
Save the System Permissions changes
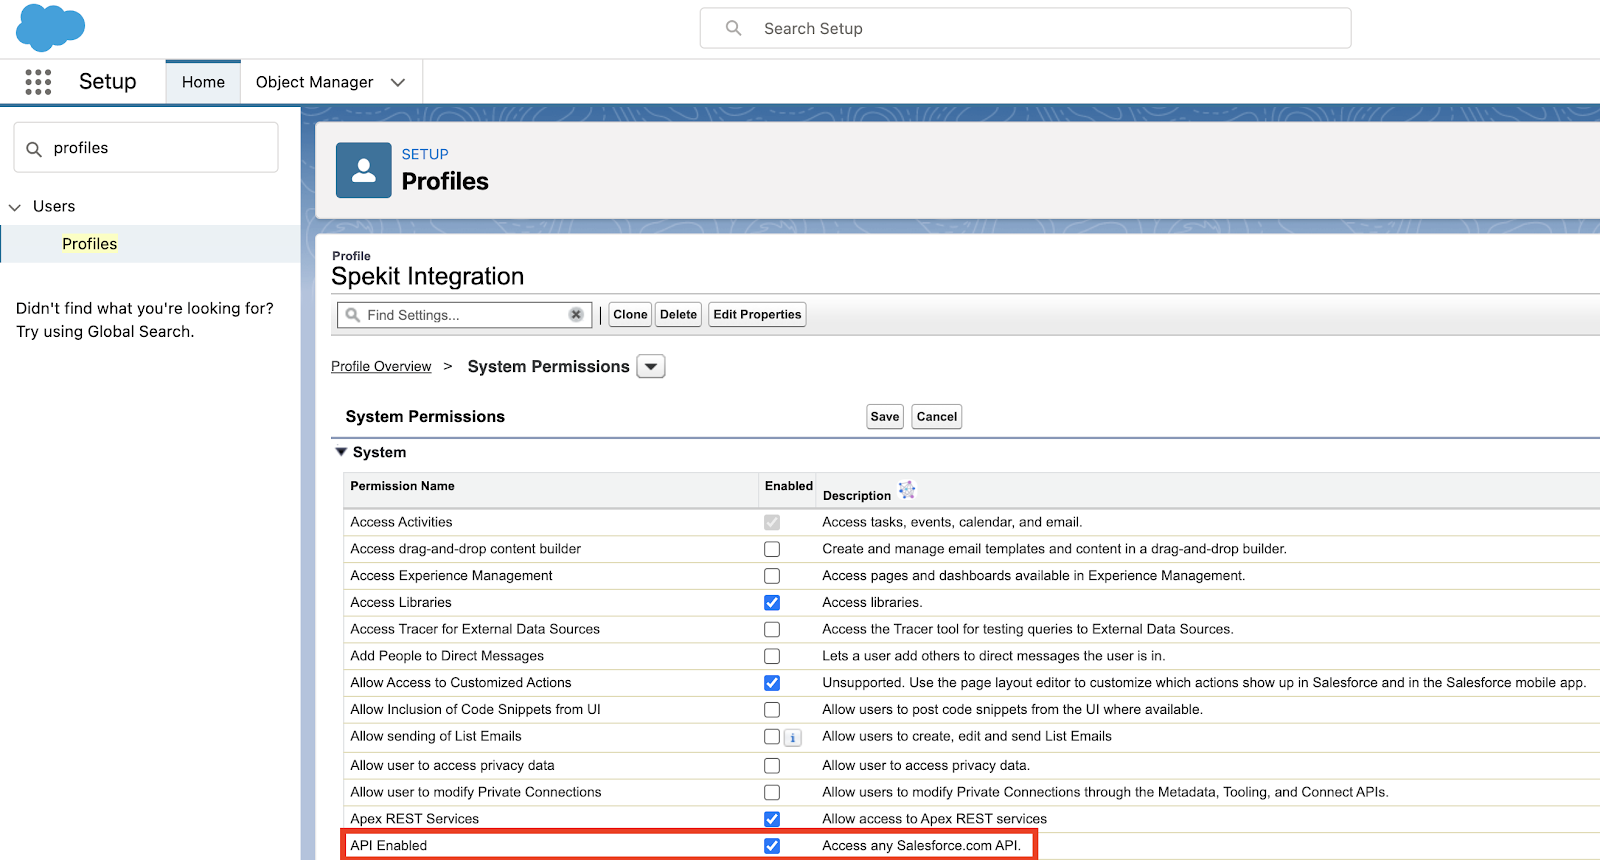click(x=885, y=417)
